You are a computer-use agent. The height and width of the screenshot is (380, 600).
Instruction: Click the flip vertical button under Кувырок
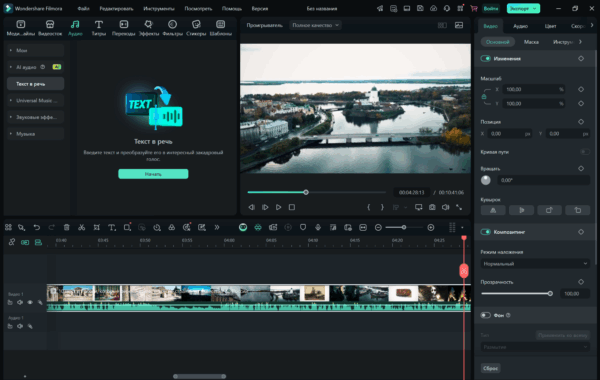521,210
